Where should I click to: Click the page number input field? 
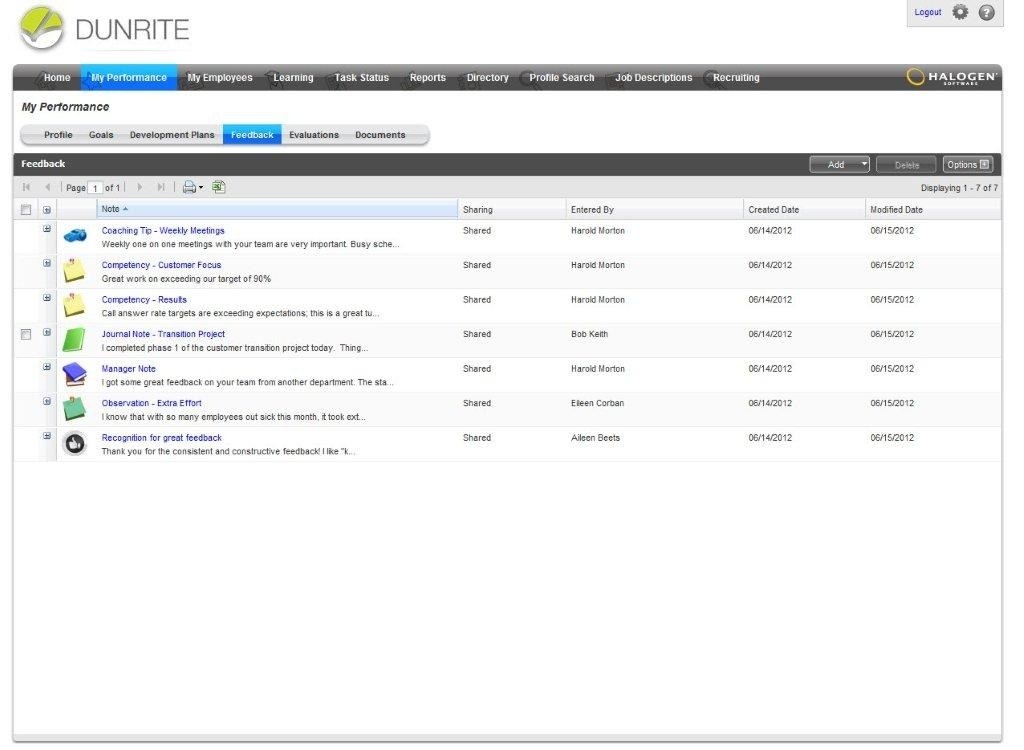tap(95, 188)
